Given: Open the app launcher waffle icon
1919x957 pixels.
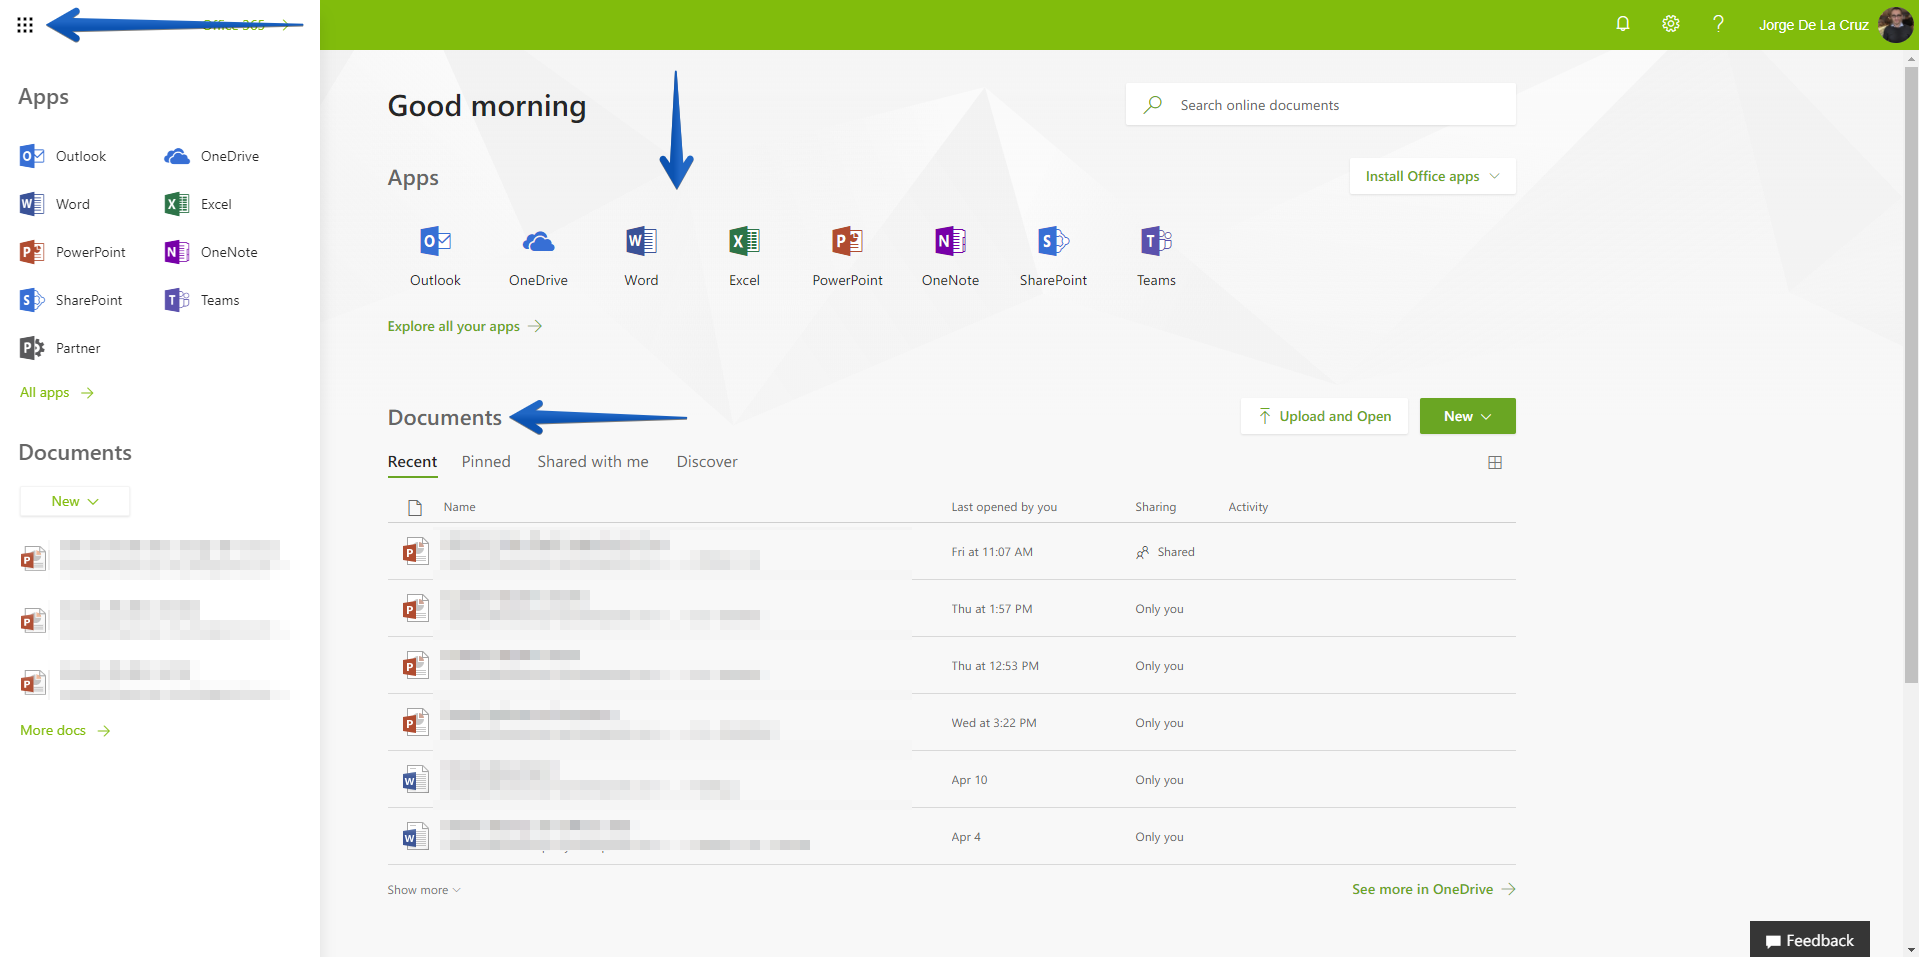Looking at the screenshot, I should pos(25,25).
